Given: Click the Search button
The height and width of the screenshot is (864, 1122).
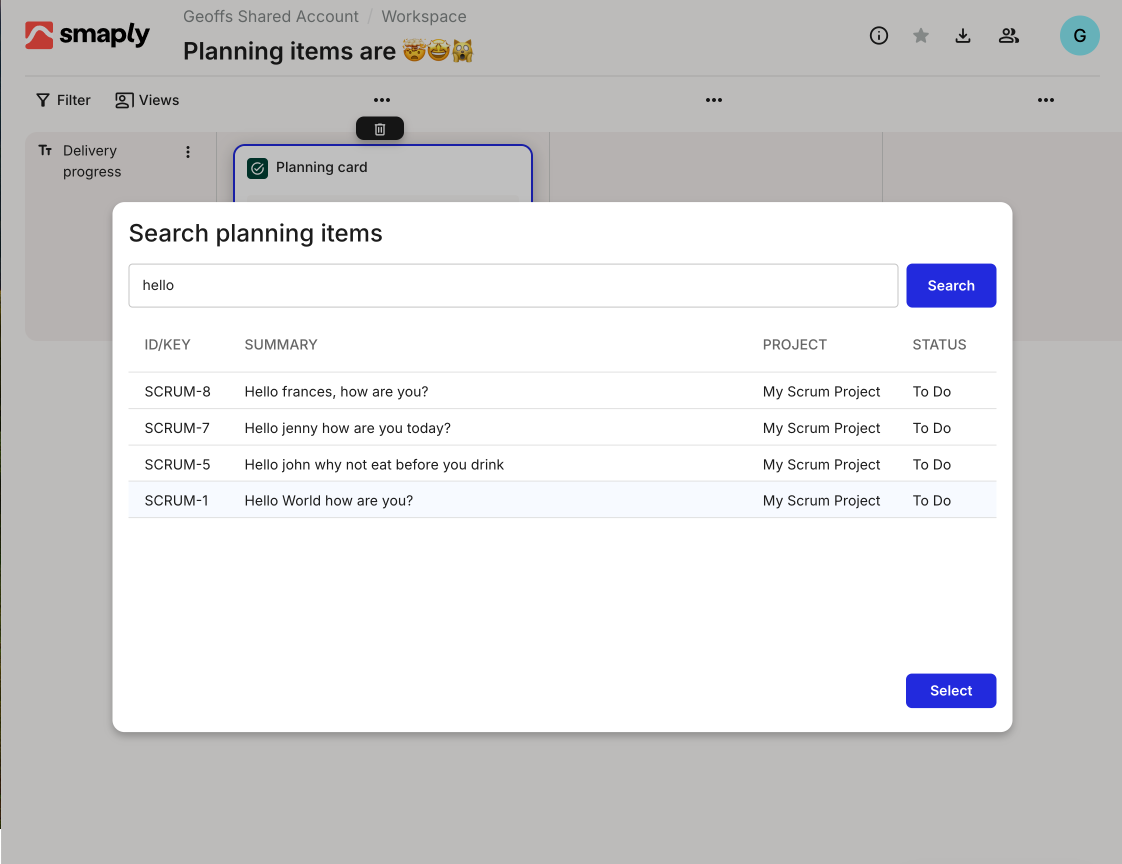Looking at the screenshot, I should pos(950,285).
